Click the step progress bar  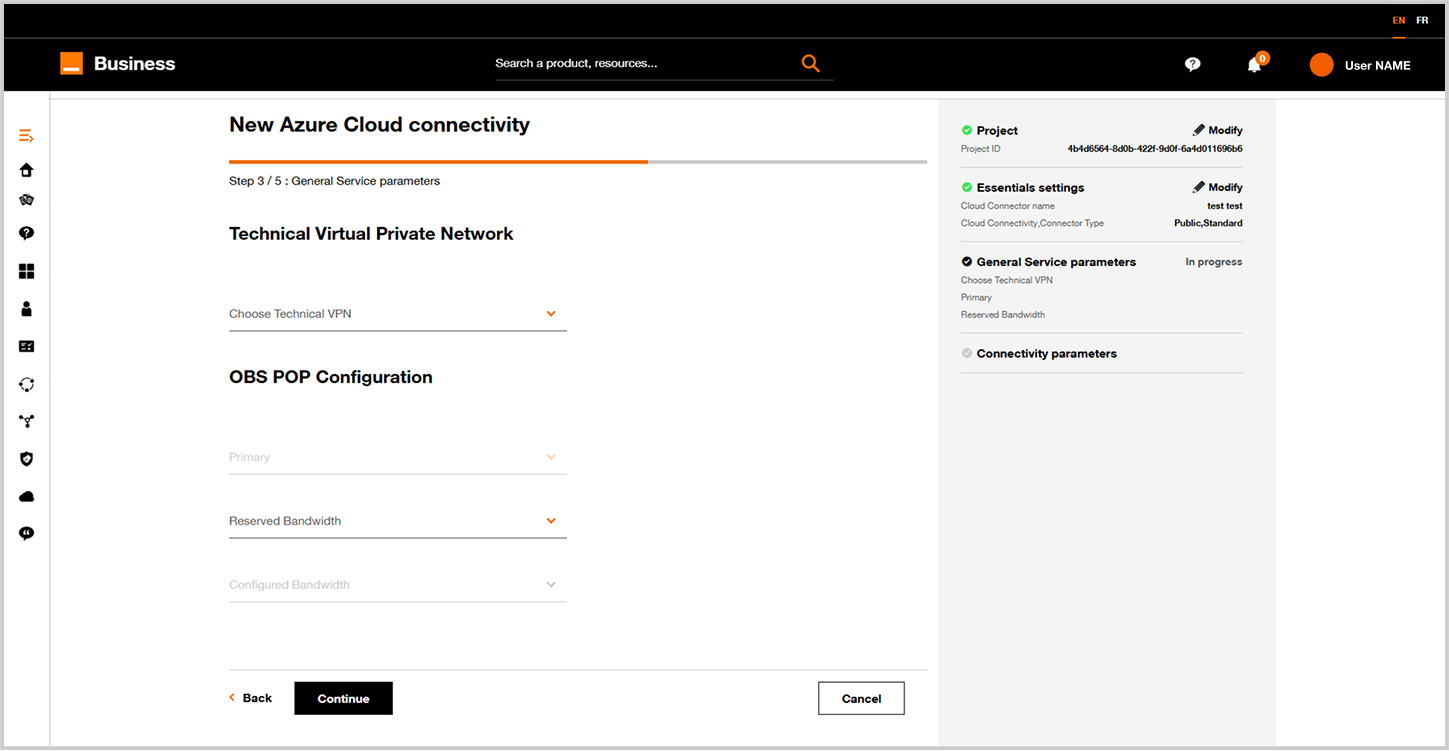(578, 161)
